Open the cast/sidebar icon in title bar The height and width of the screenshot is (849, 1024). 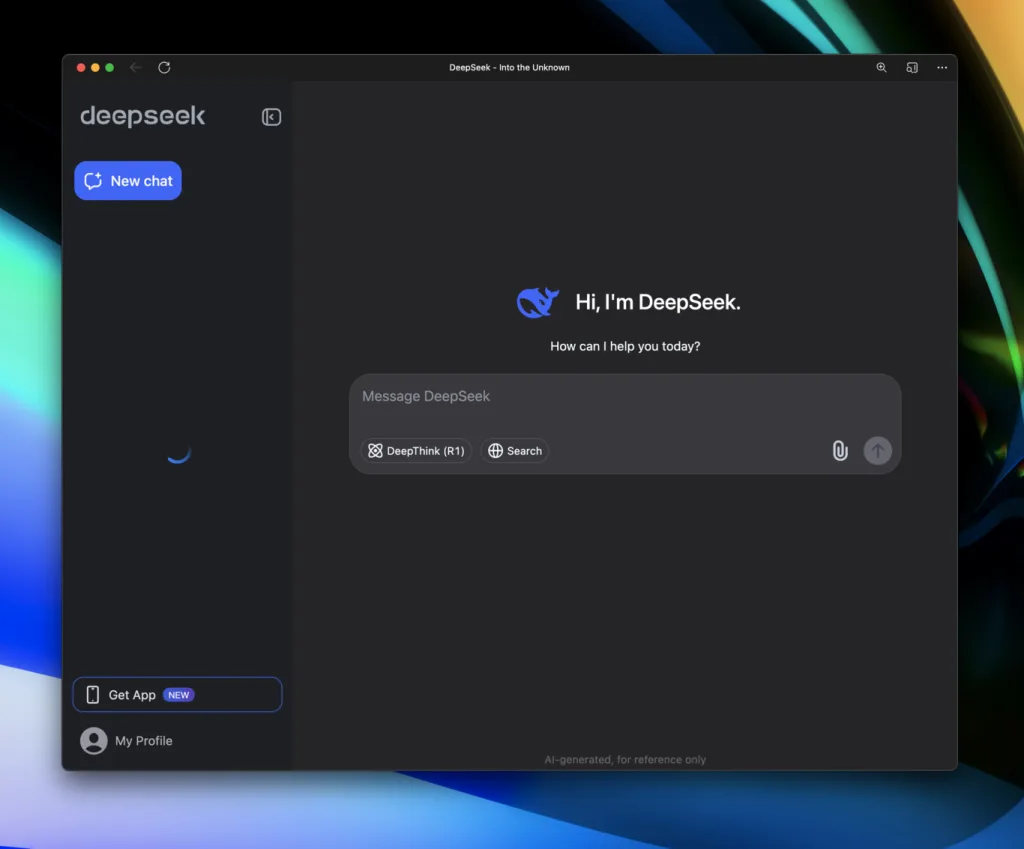coord(912,67)
